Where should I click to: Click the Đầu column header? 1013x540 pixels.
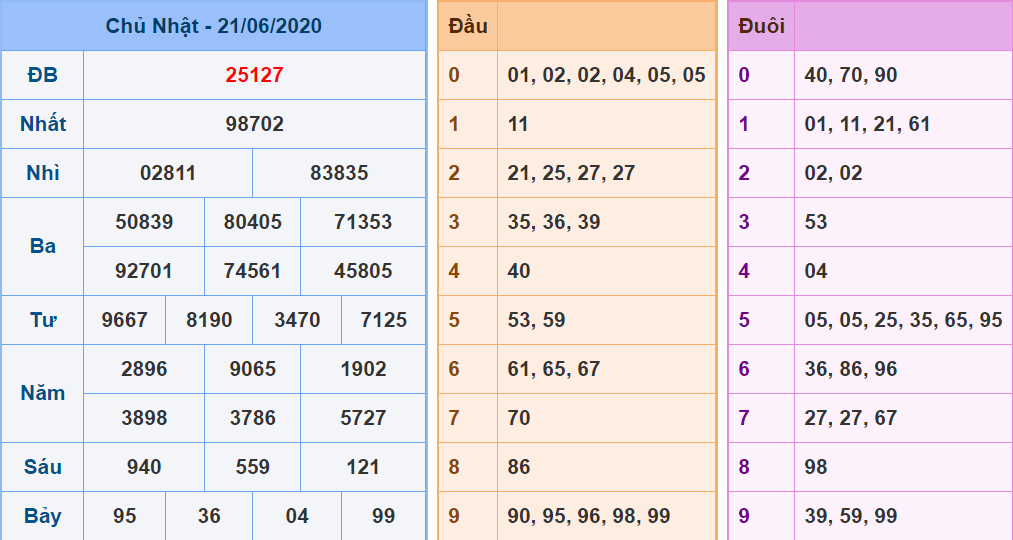click(468, 26)
